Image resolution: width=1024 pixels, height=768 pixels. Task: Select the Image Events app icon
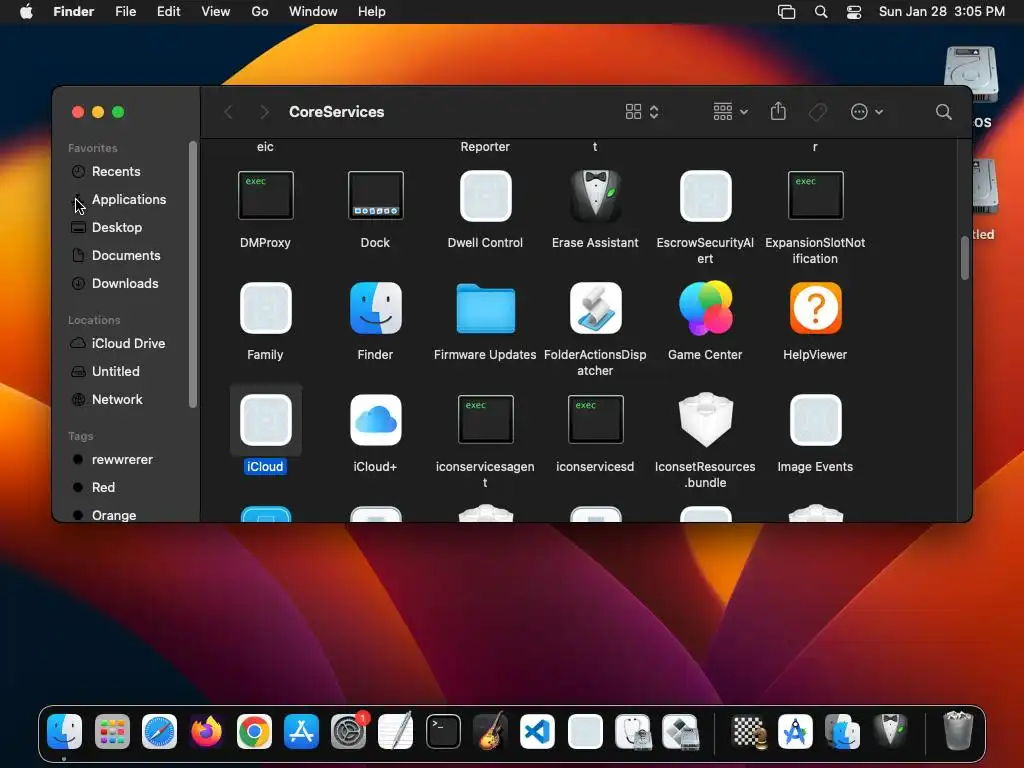coord(815,420)
